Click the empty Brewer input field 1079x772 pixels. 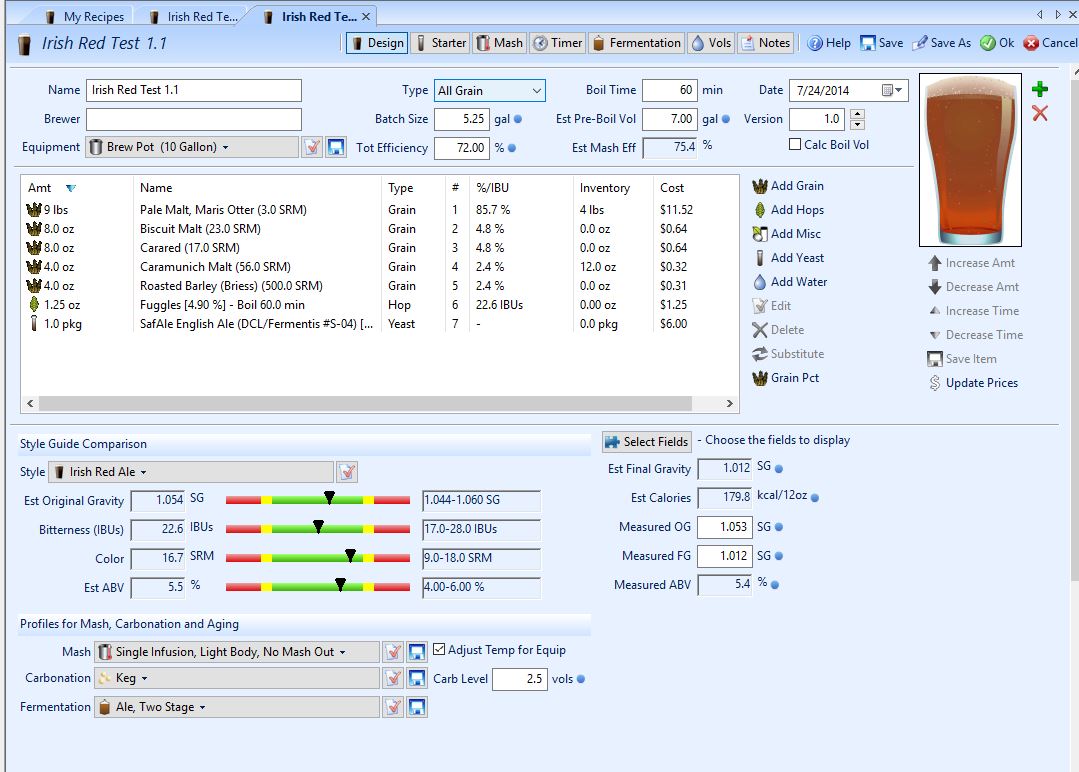pos(193,119)
